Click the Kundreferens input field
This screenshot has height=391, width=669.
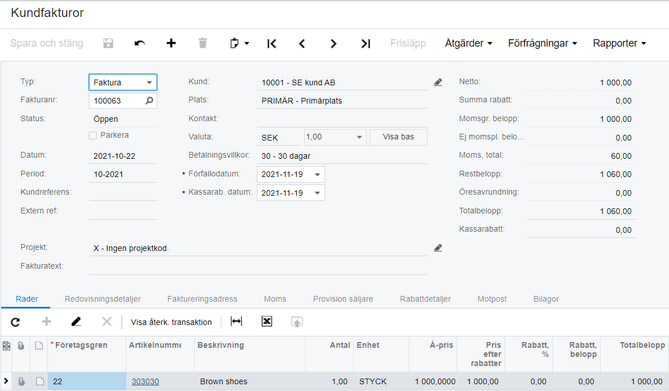point(122,193)
